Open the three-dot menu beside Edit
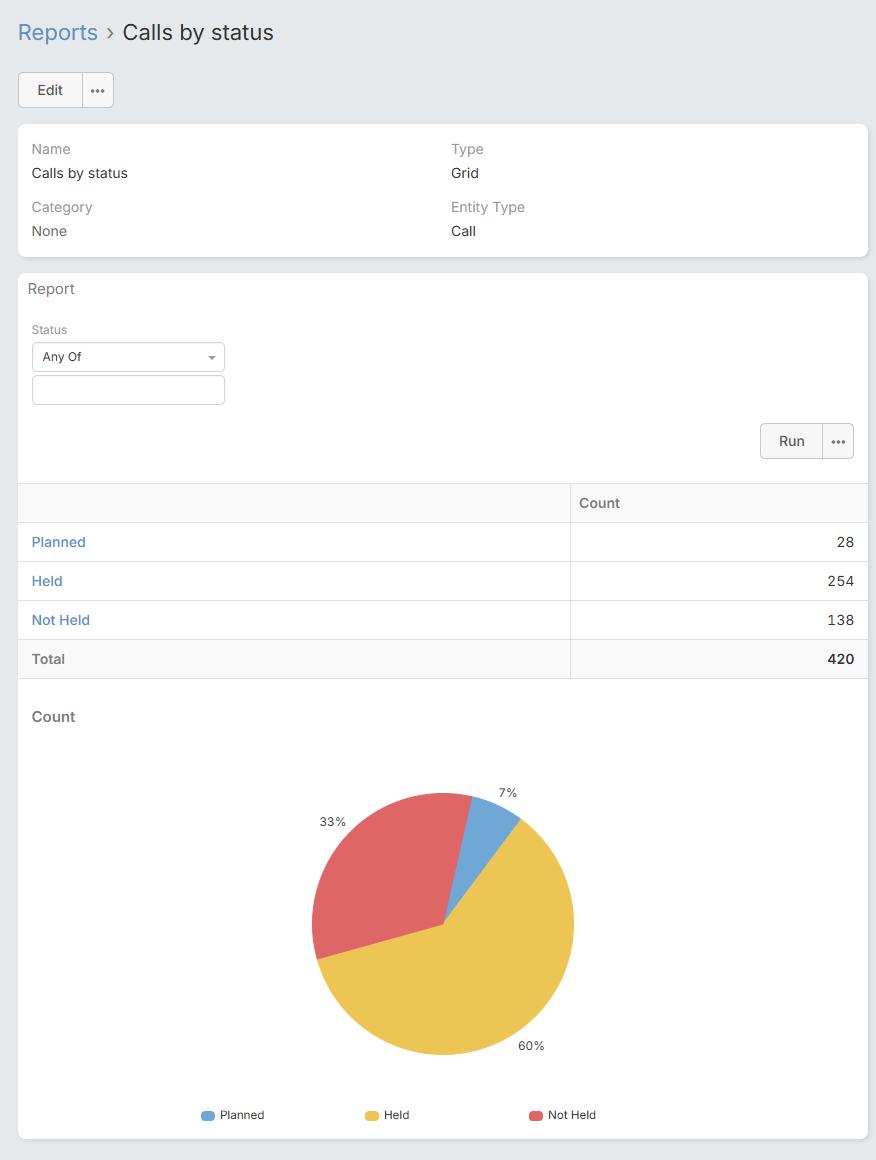 point(97,90)
